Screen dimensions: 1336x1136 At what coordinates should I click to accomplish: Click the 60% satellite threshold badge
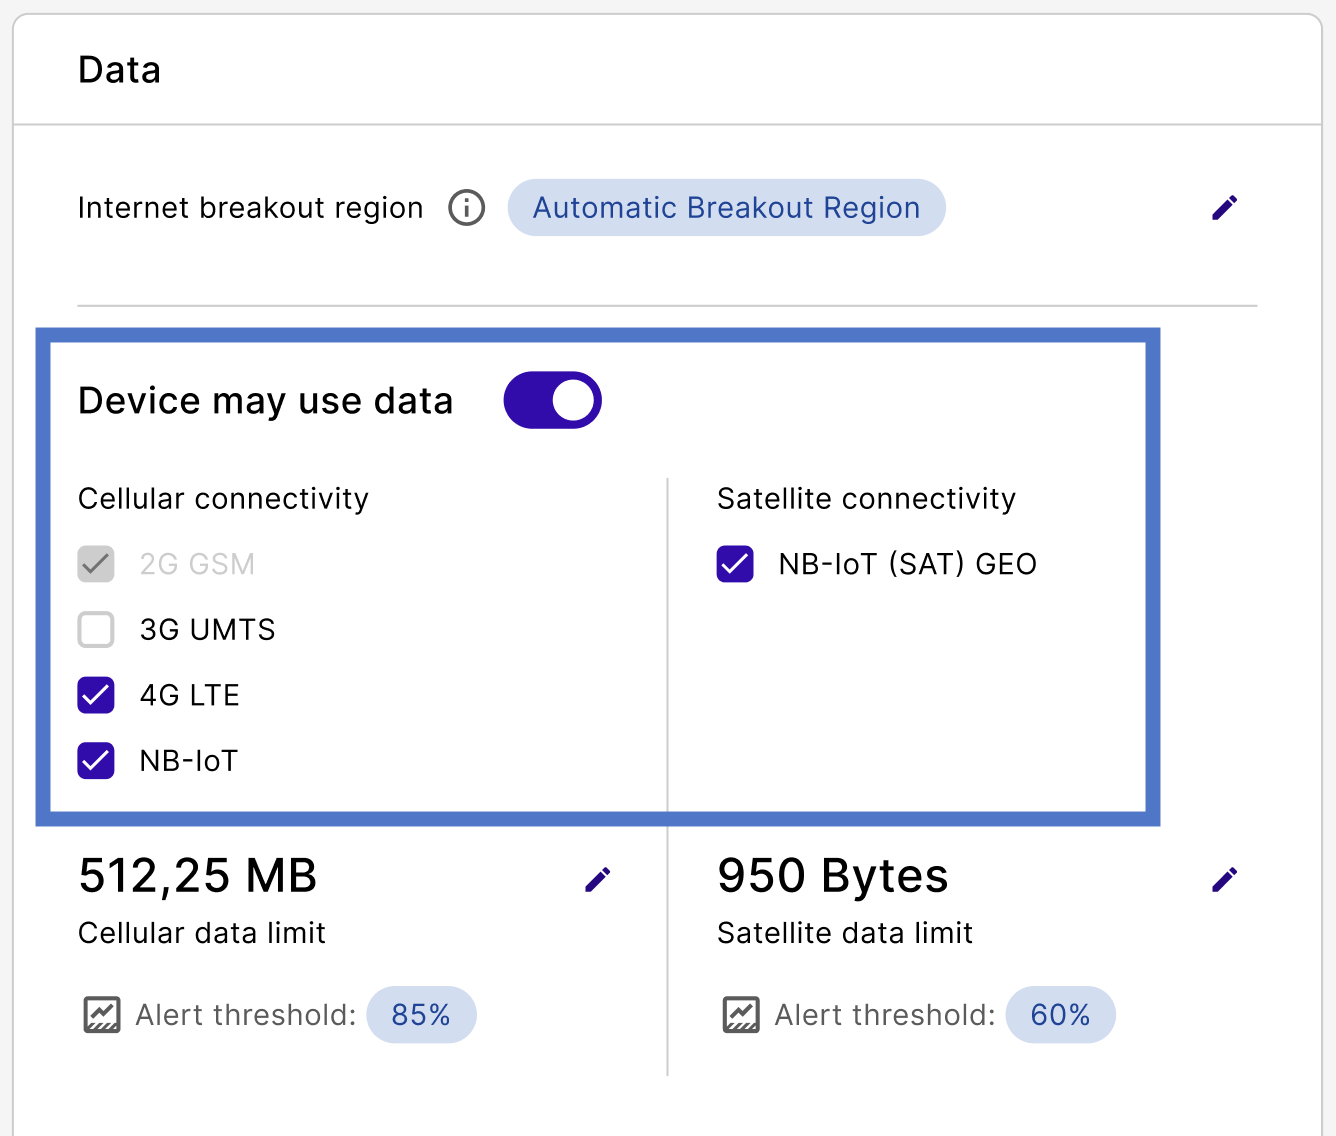[1060, 1015]
